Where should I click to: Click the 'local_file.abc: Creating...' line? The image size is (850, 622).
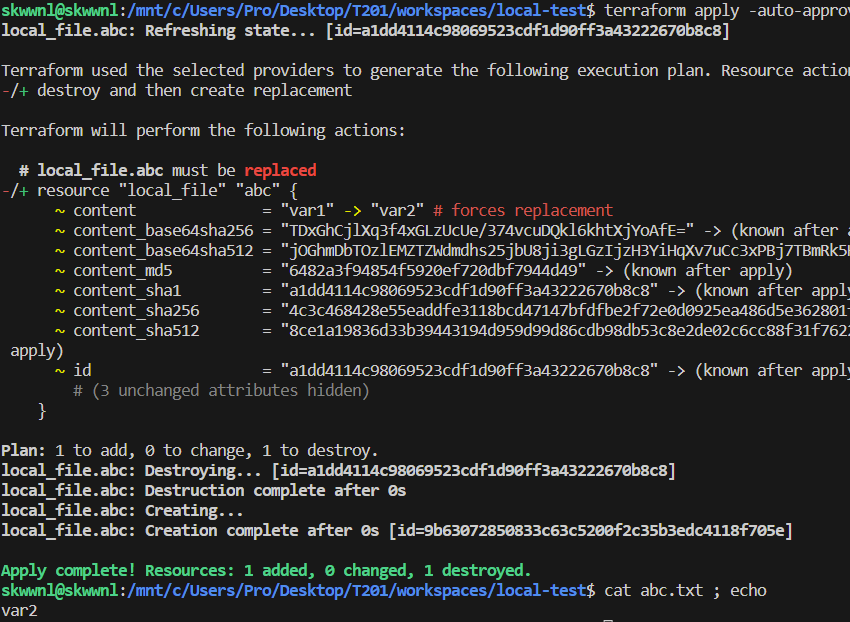coord(122,511)
